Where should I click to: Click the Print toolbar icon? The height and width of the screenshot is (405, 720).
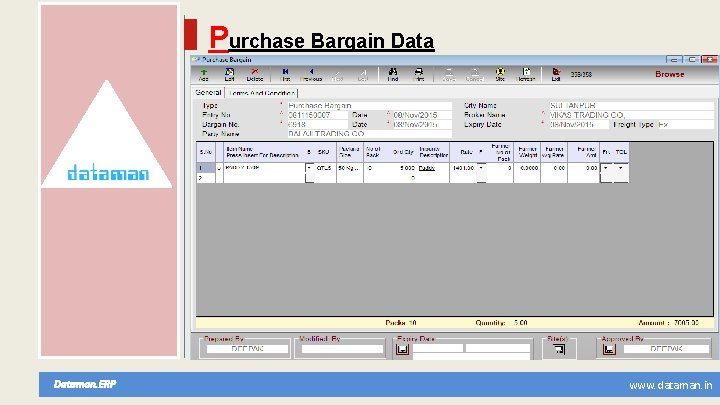[x=418, y=74]
